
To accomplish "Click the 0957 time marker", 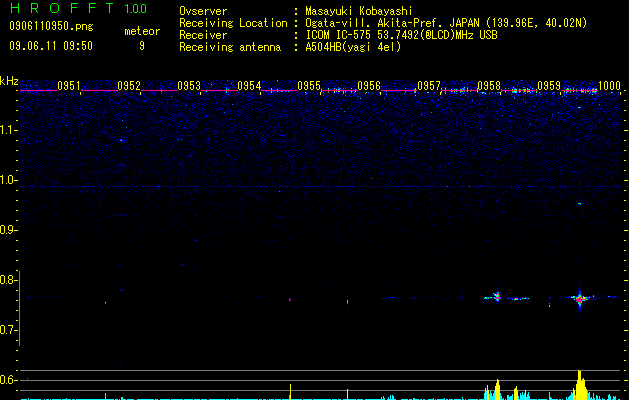I will click(429, 86).
